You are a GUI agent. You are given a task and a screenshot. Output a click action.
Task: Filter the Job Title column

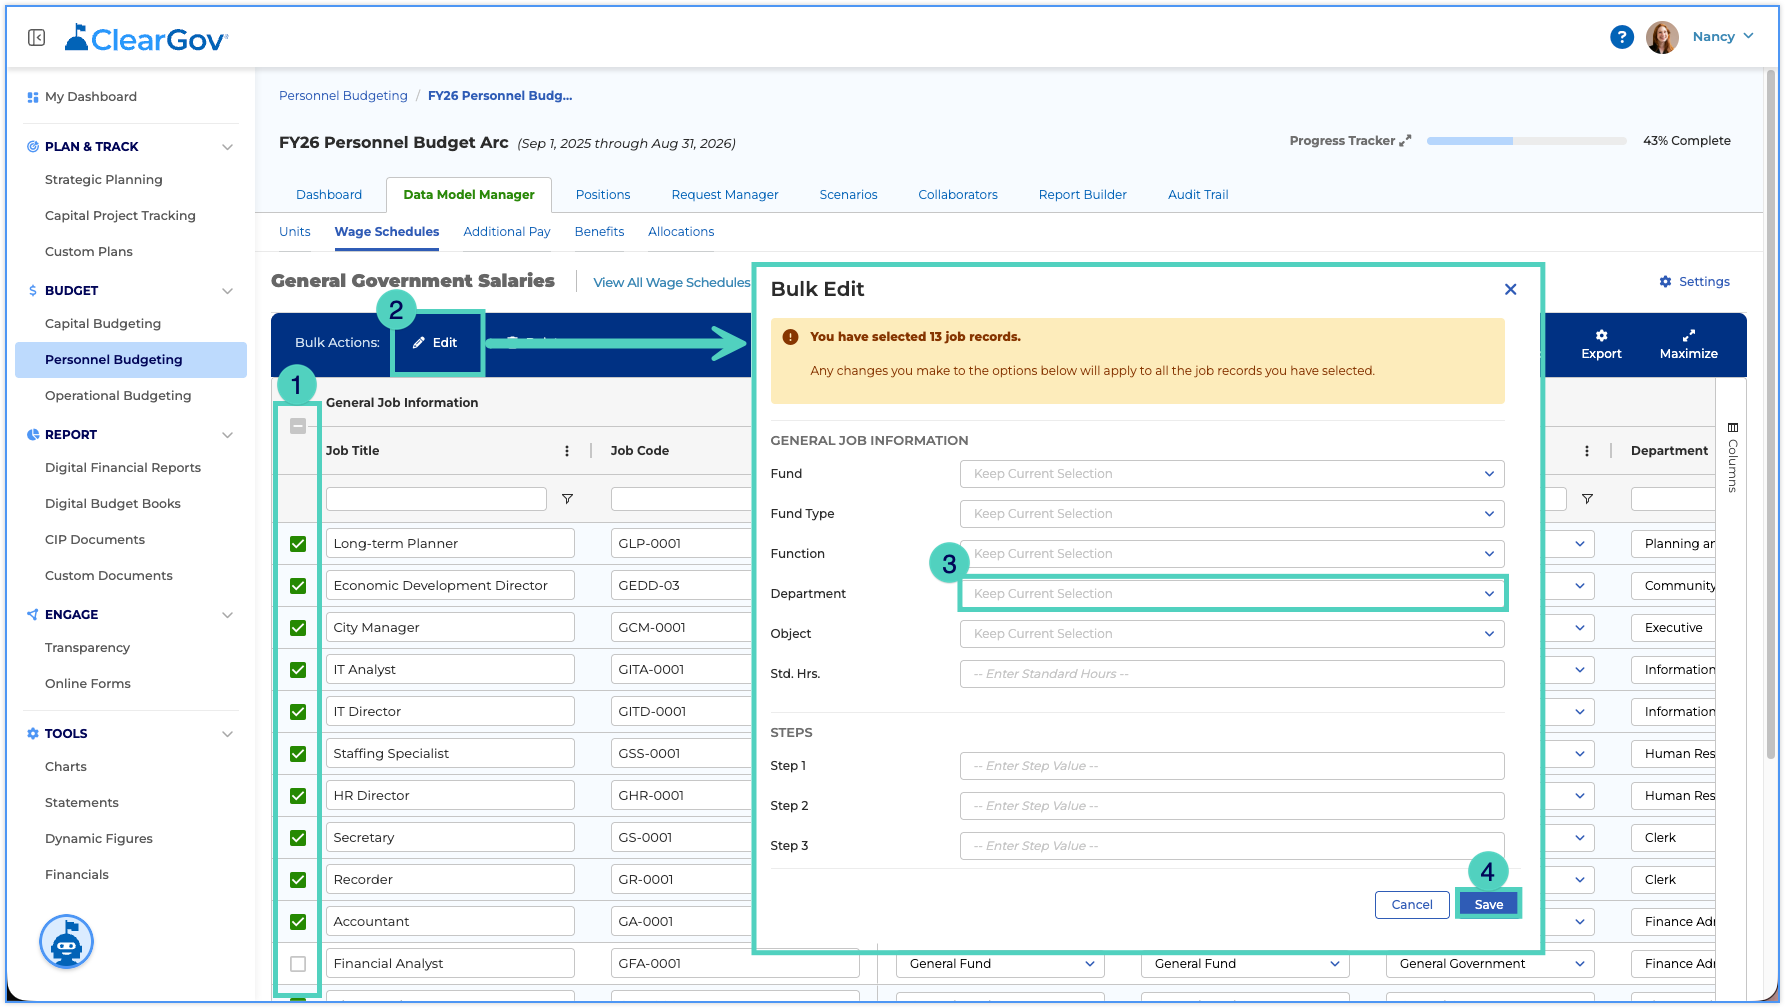(x=567, y=499)
